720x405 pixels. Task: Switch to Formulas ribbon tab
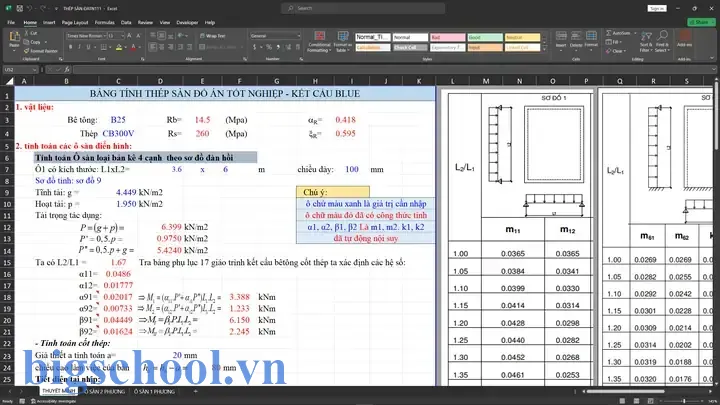tap(105, 22)
